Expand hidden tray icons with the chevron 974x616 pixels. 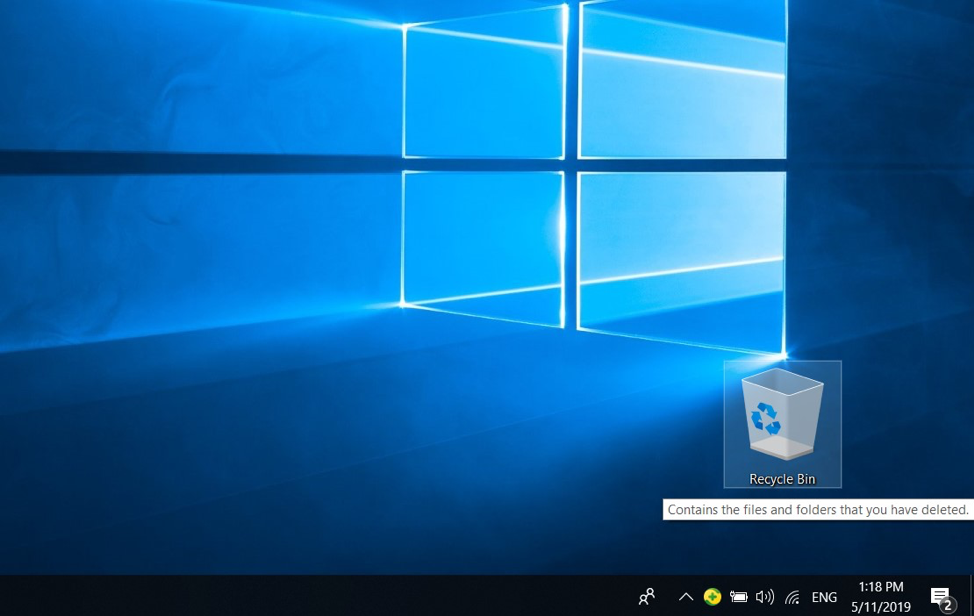click(686, 596)
